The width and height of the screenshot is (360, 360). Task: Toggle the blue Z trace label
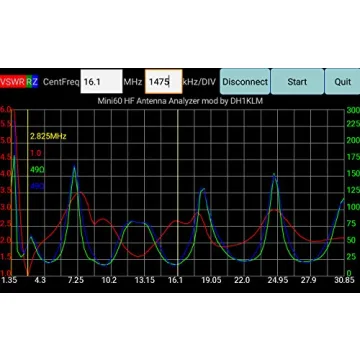[35, 82]
